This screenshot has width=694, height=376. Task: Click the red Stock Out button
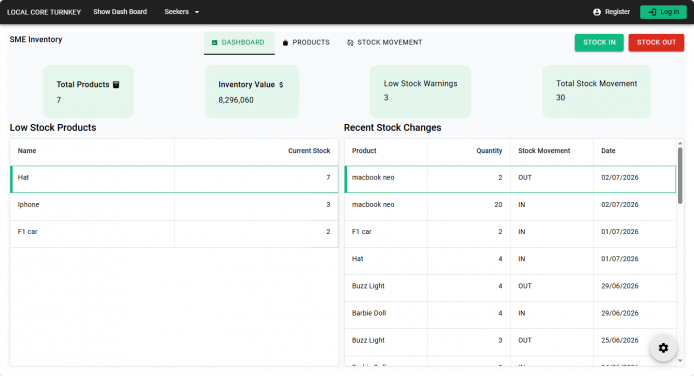656,42
